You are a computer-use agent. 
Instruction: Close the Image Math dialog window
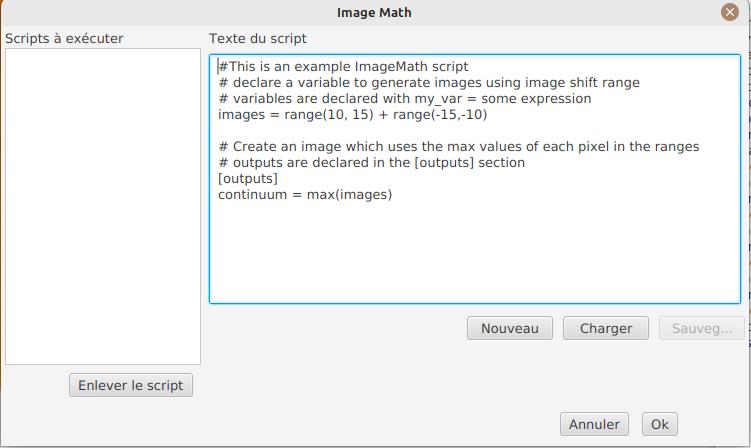tap(729, 13)
